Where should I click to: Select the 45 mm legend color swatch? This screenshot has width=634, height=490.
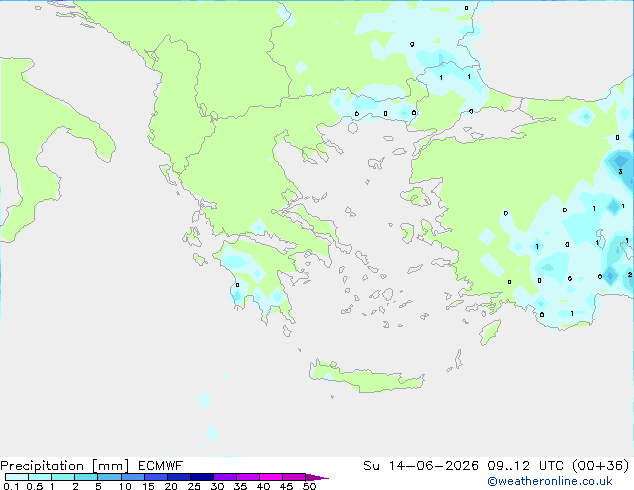click(x=294, y=477)
